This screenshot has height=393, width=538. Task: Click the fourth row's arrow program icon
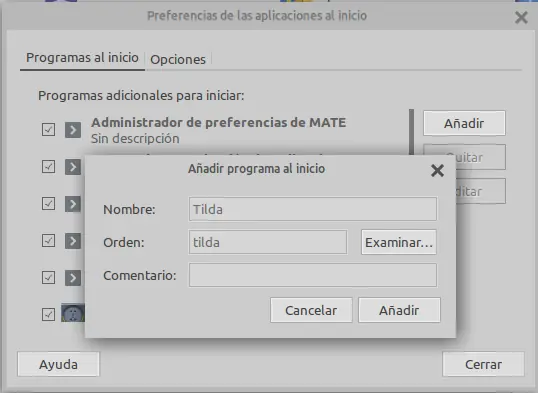pyautogui.click(x=73, y=241)
